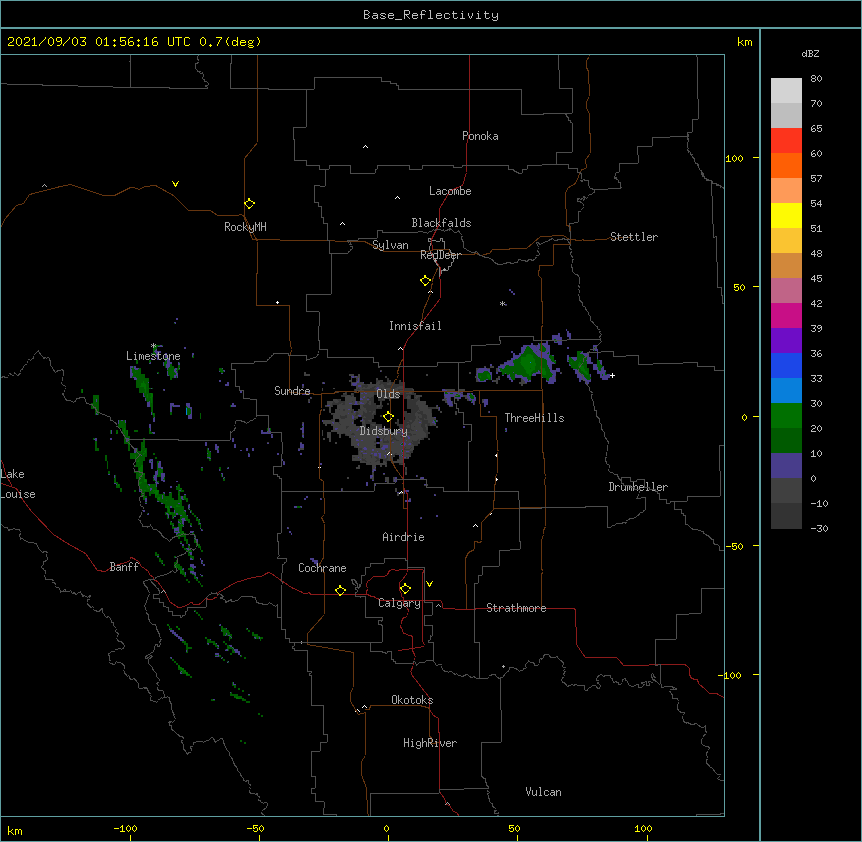Click the Banff label
862x842 pixels.
click(124, 567)
